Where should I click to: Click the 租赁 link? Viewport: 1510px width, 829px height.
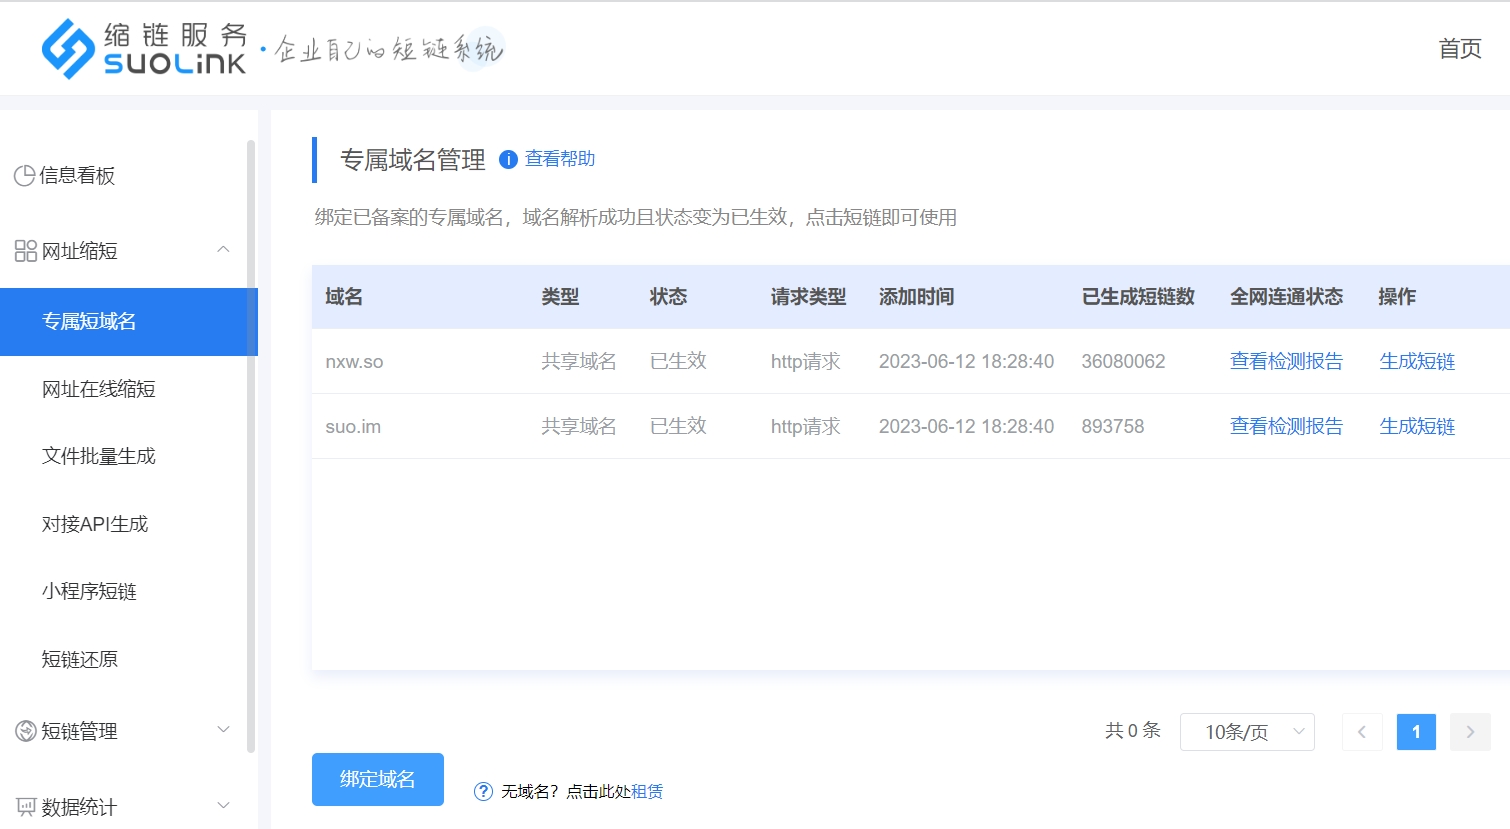[647, 791]
